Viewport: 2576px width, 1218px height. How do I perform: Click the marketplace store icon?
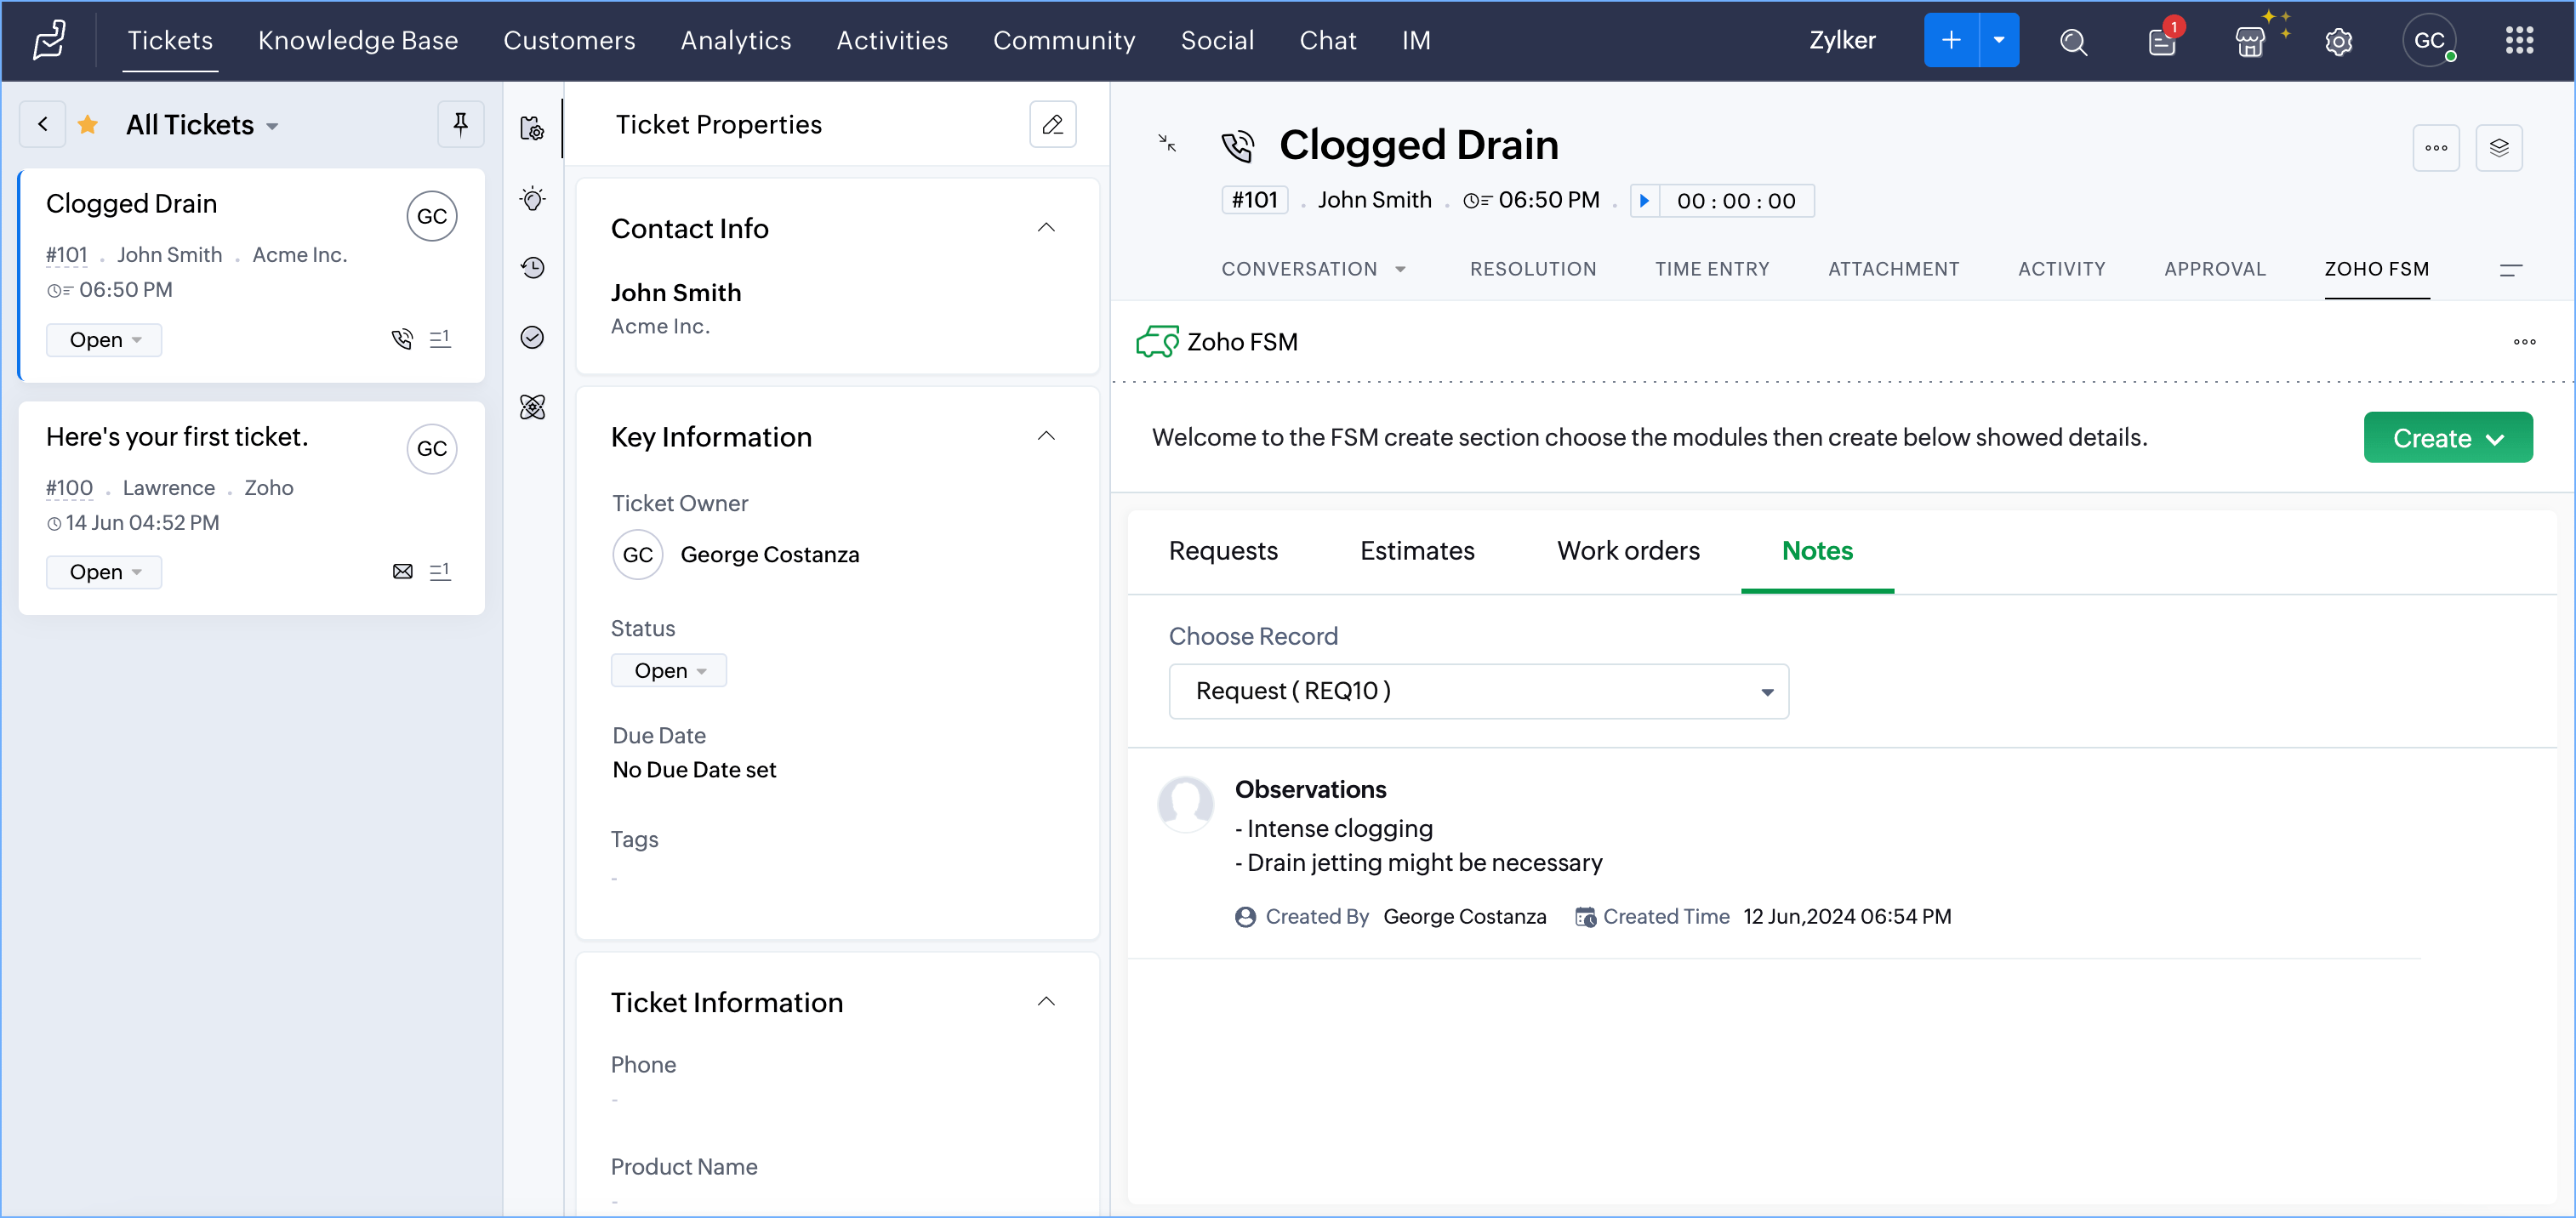2250,41
